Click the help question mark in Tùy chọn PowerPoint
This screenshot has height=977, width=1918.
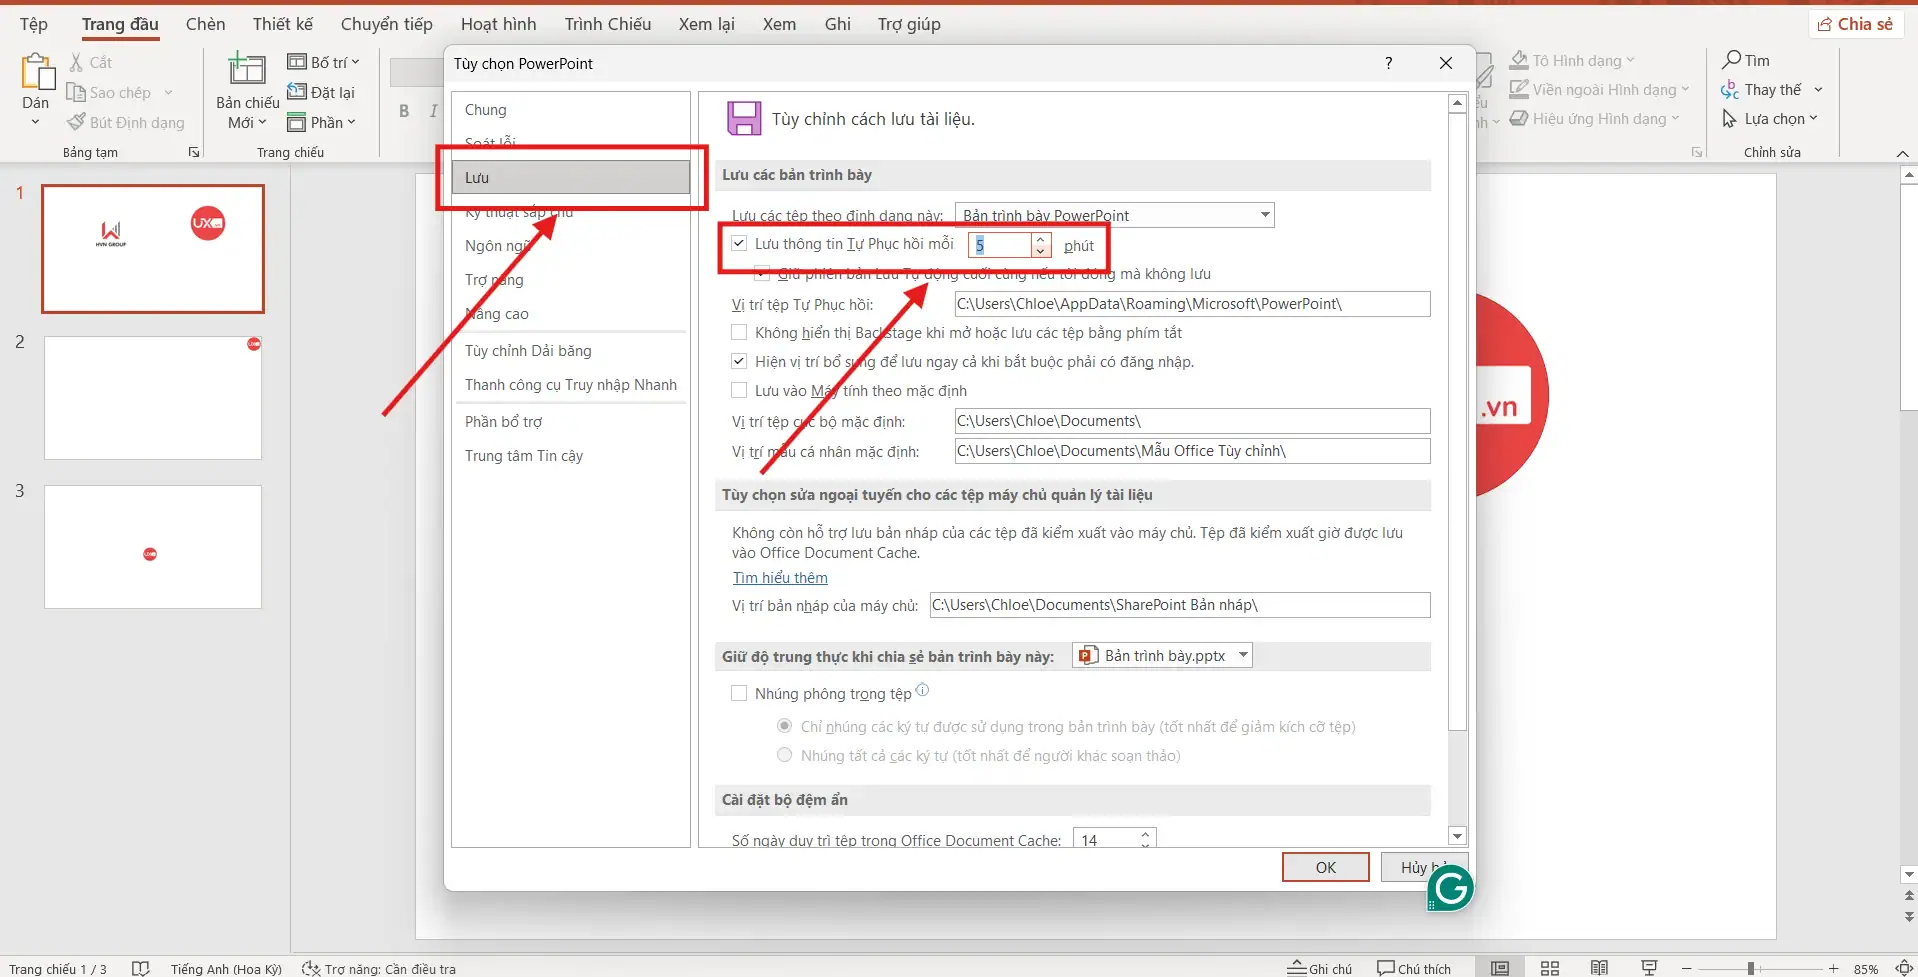[x=1388, y=63]
